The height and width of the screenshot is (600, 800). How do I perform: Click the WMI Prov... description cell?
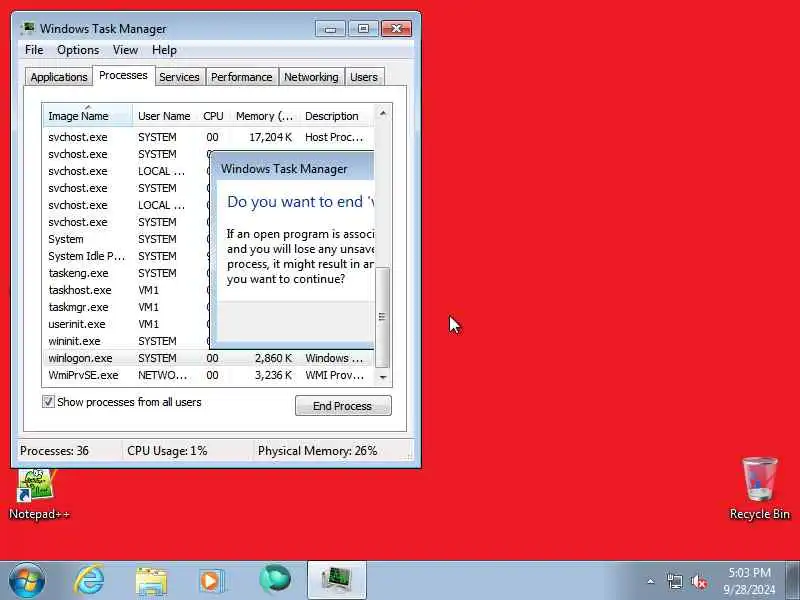pyautogui.click(x=335, y=375)
